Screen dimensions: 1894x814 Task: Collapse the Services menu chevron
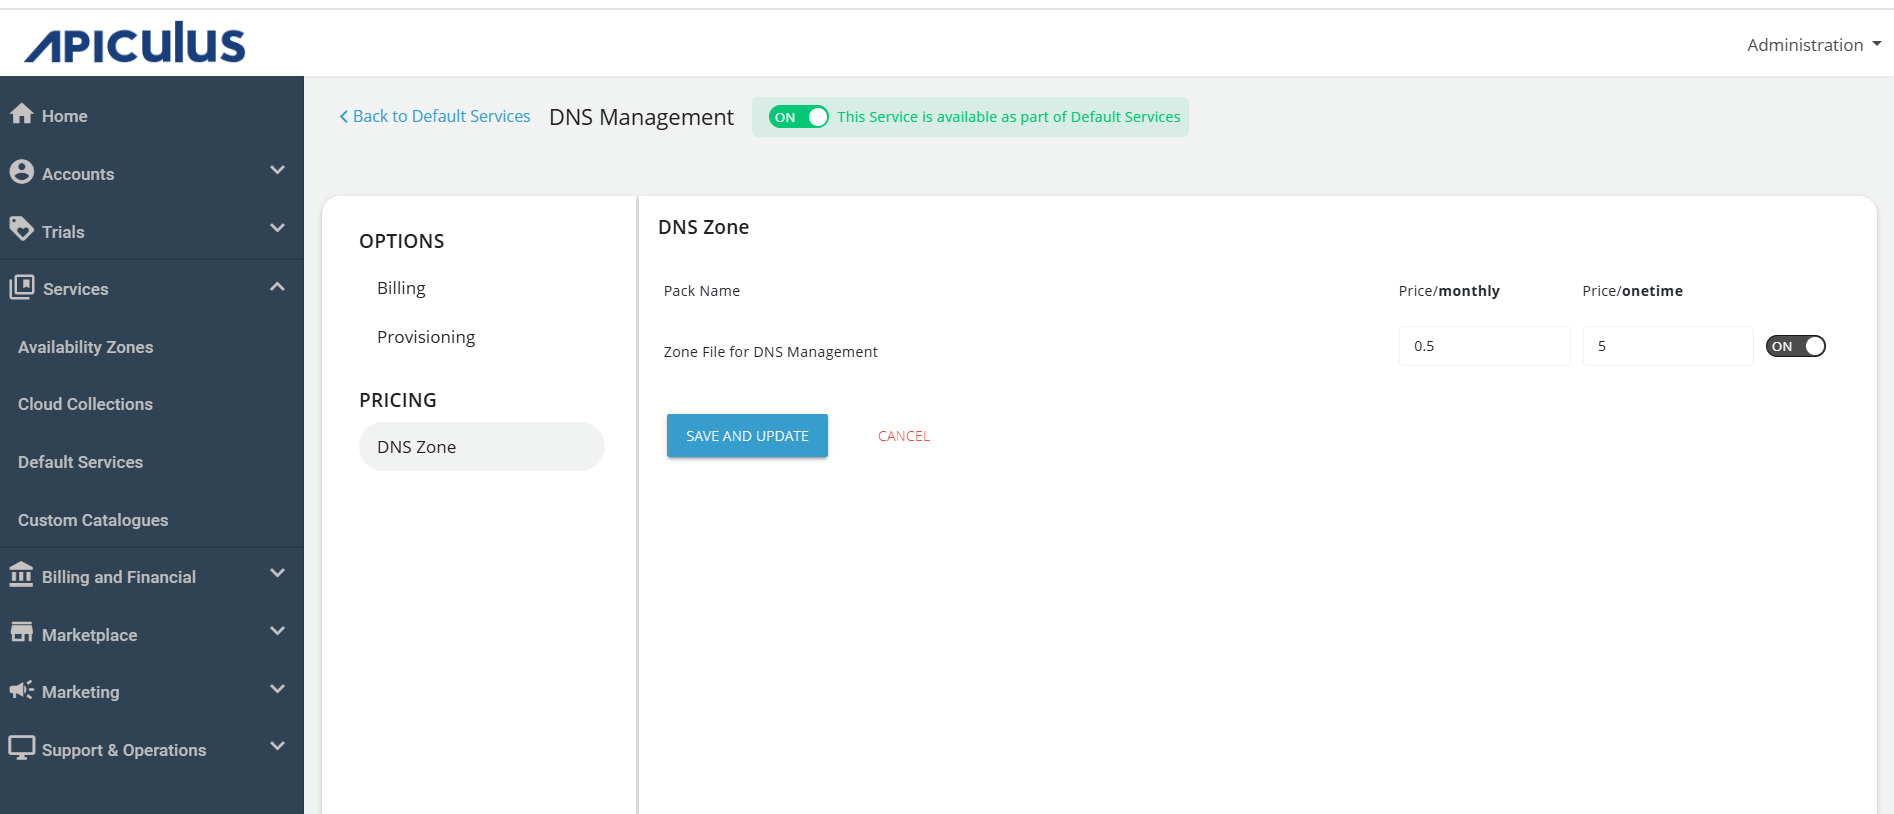pyautogui.click(x=277, y=287)
